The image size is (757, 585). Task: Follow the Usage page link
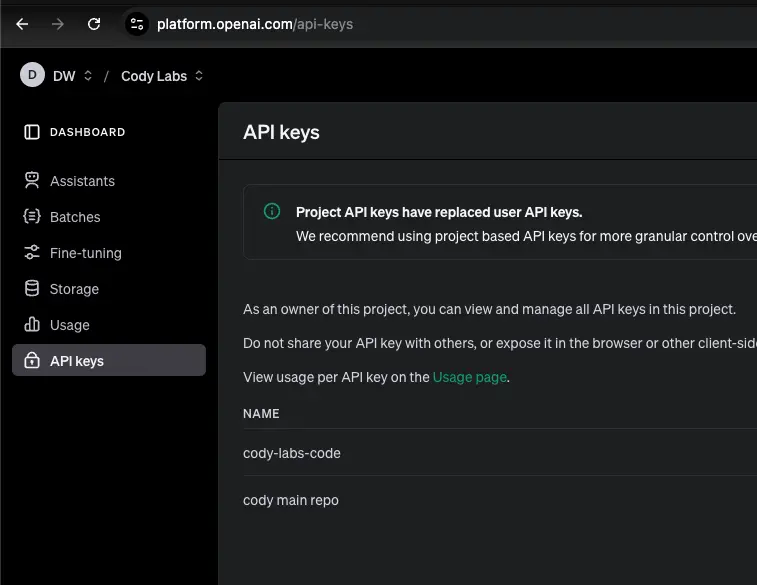pos(470,377)
